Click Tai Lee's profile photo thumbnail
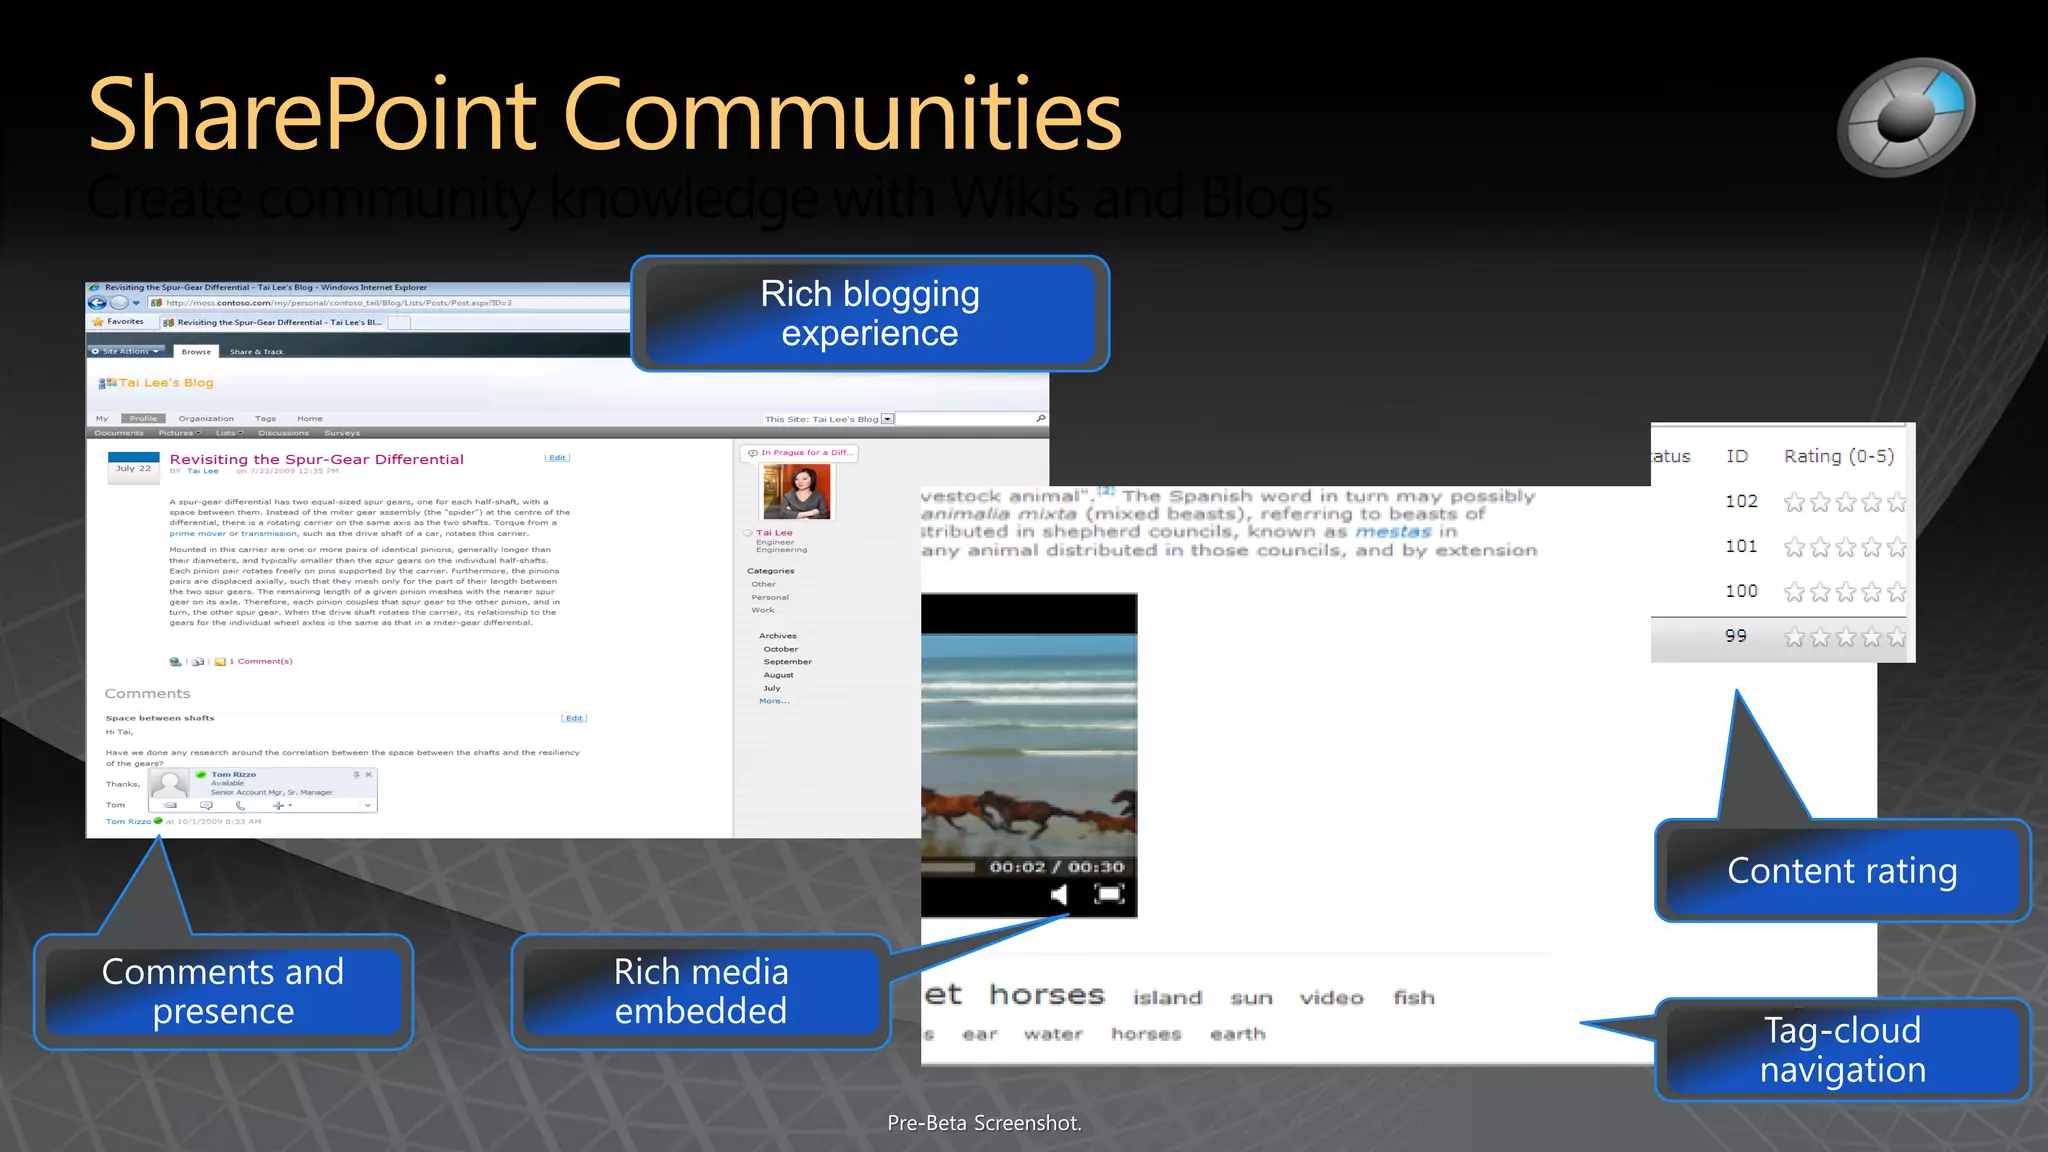The image size is (2048, 1152). 796,492
